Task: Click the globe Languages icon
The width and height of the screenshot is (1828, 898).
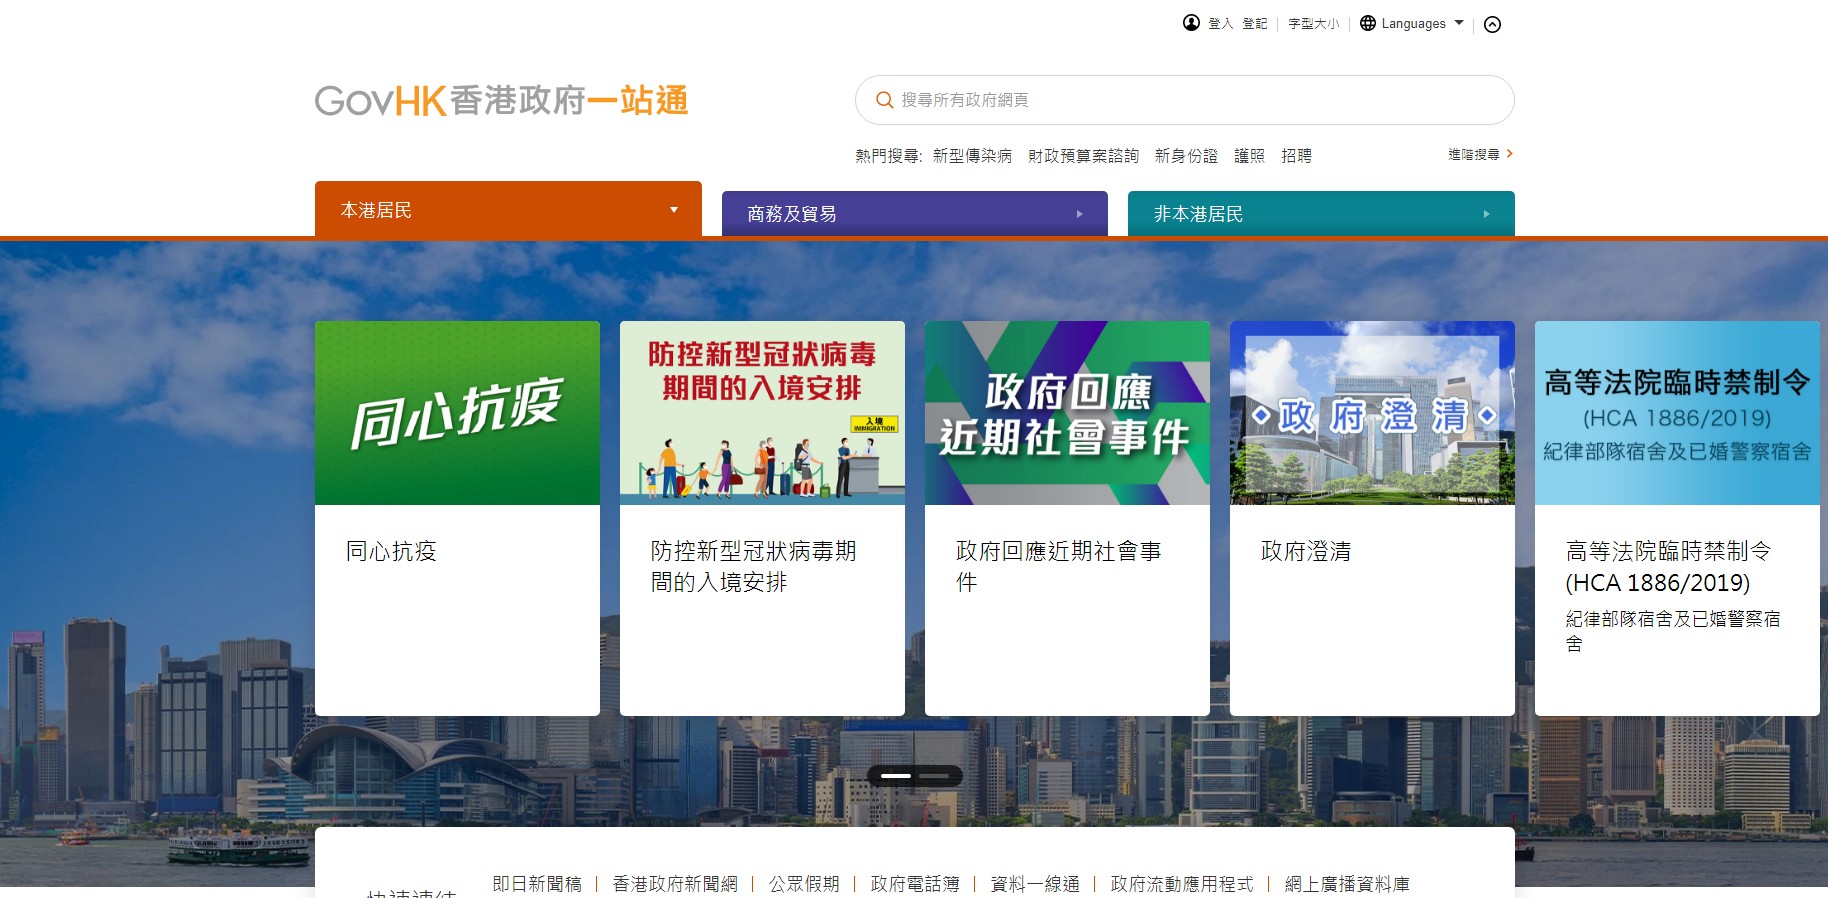Action: click(x=1368, y=23)
